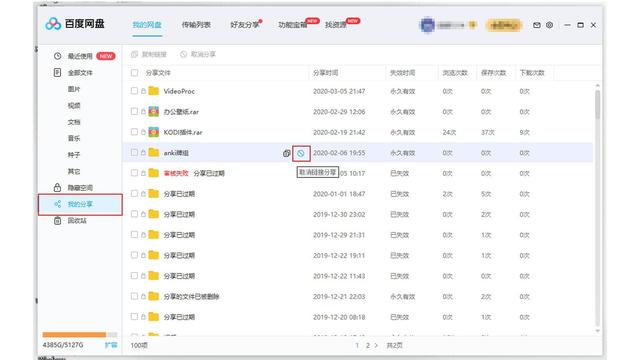Image resolution: width=640 pixels, height=360 pixels.
Task: Click scrollbar down arrow of the share list
Action: click(x=598, y=331)
